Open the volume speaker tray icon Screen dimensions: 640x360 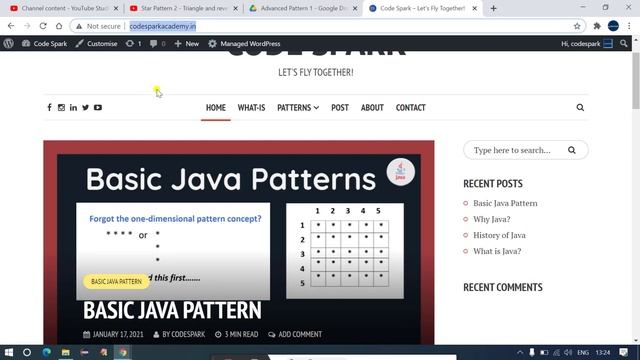(568, 352)
